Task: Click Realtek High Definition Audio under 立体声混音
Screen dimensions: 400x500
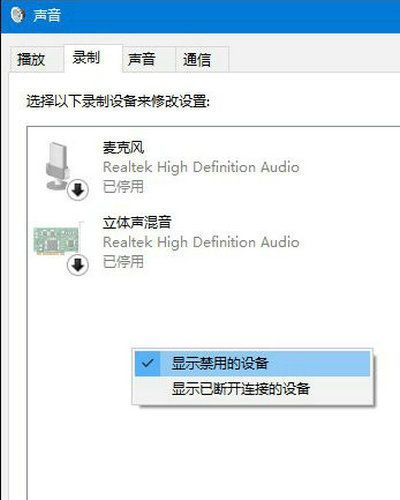Action: tap(201, 242)
